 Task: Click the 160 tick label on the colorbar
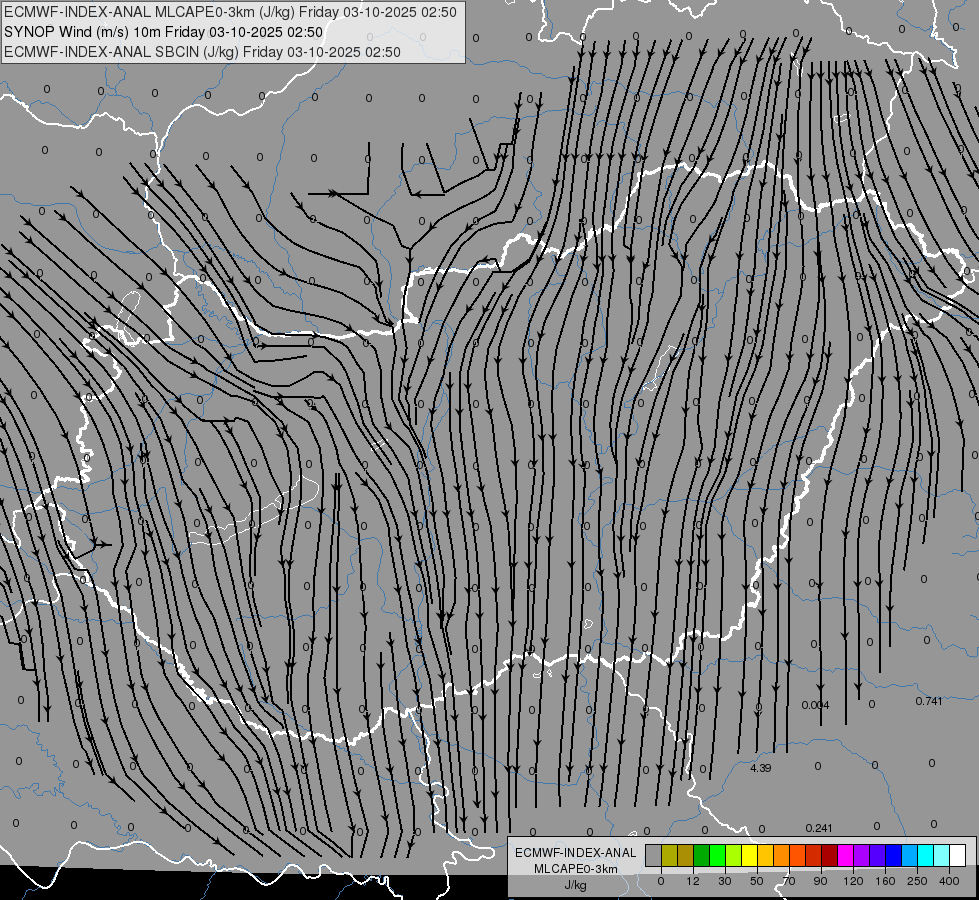pos(885,881)
